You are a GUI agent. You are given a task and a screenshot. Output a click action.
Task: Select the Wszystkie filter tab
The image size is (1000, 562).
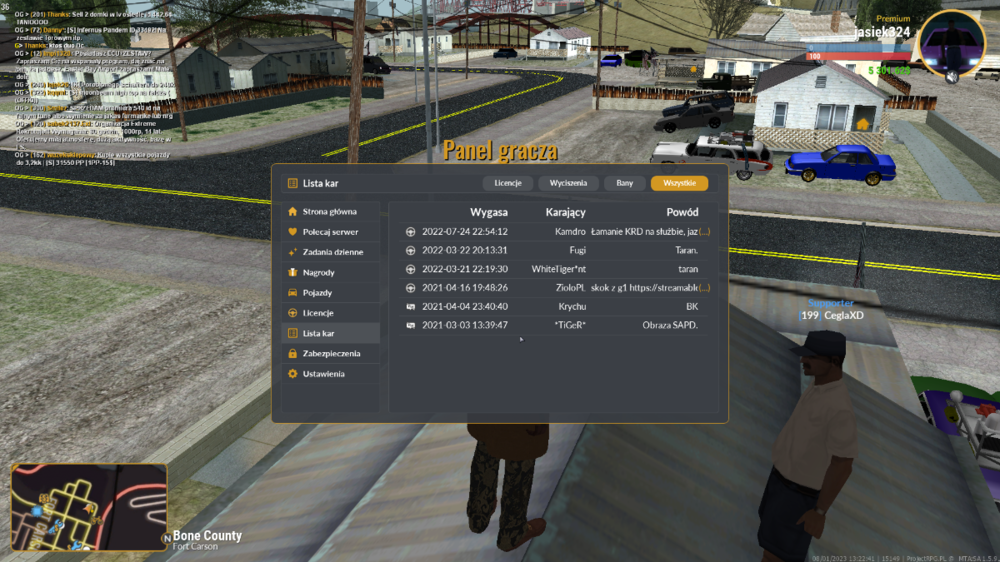[679, 183]
